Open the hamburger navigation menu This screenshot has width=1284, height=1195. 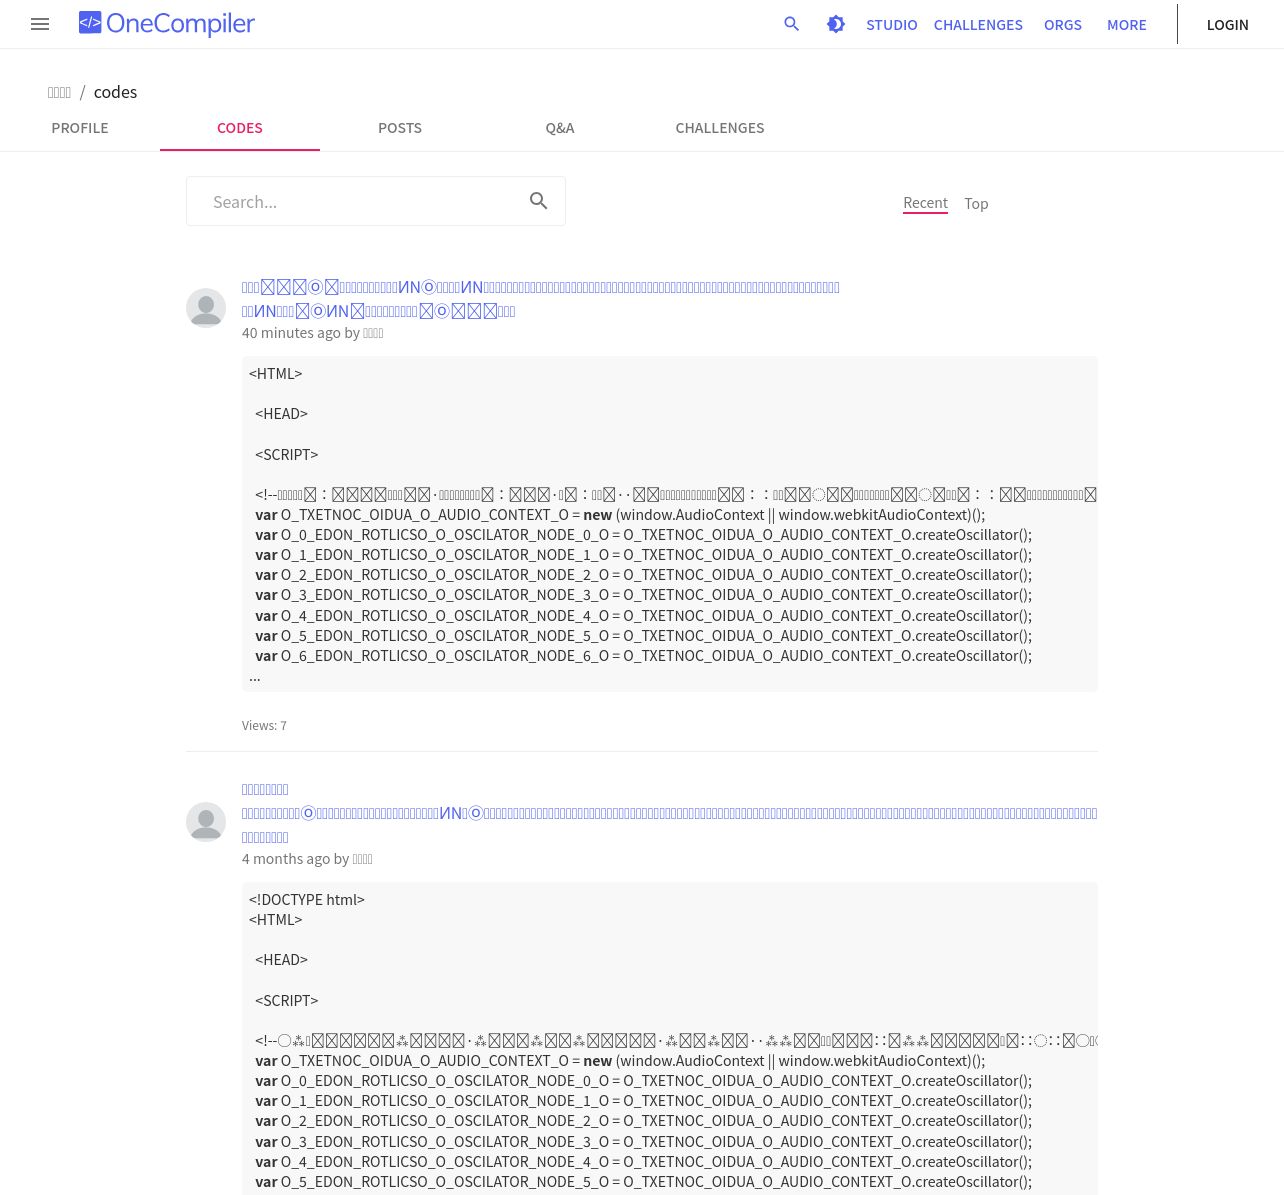[x=40, y=24]
